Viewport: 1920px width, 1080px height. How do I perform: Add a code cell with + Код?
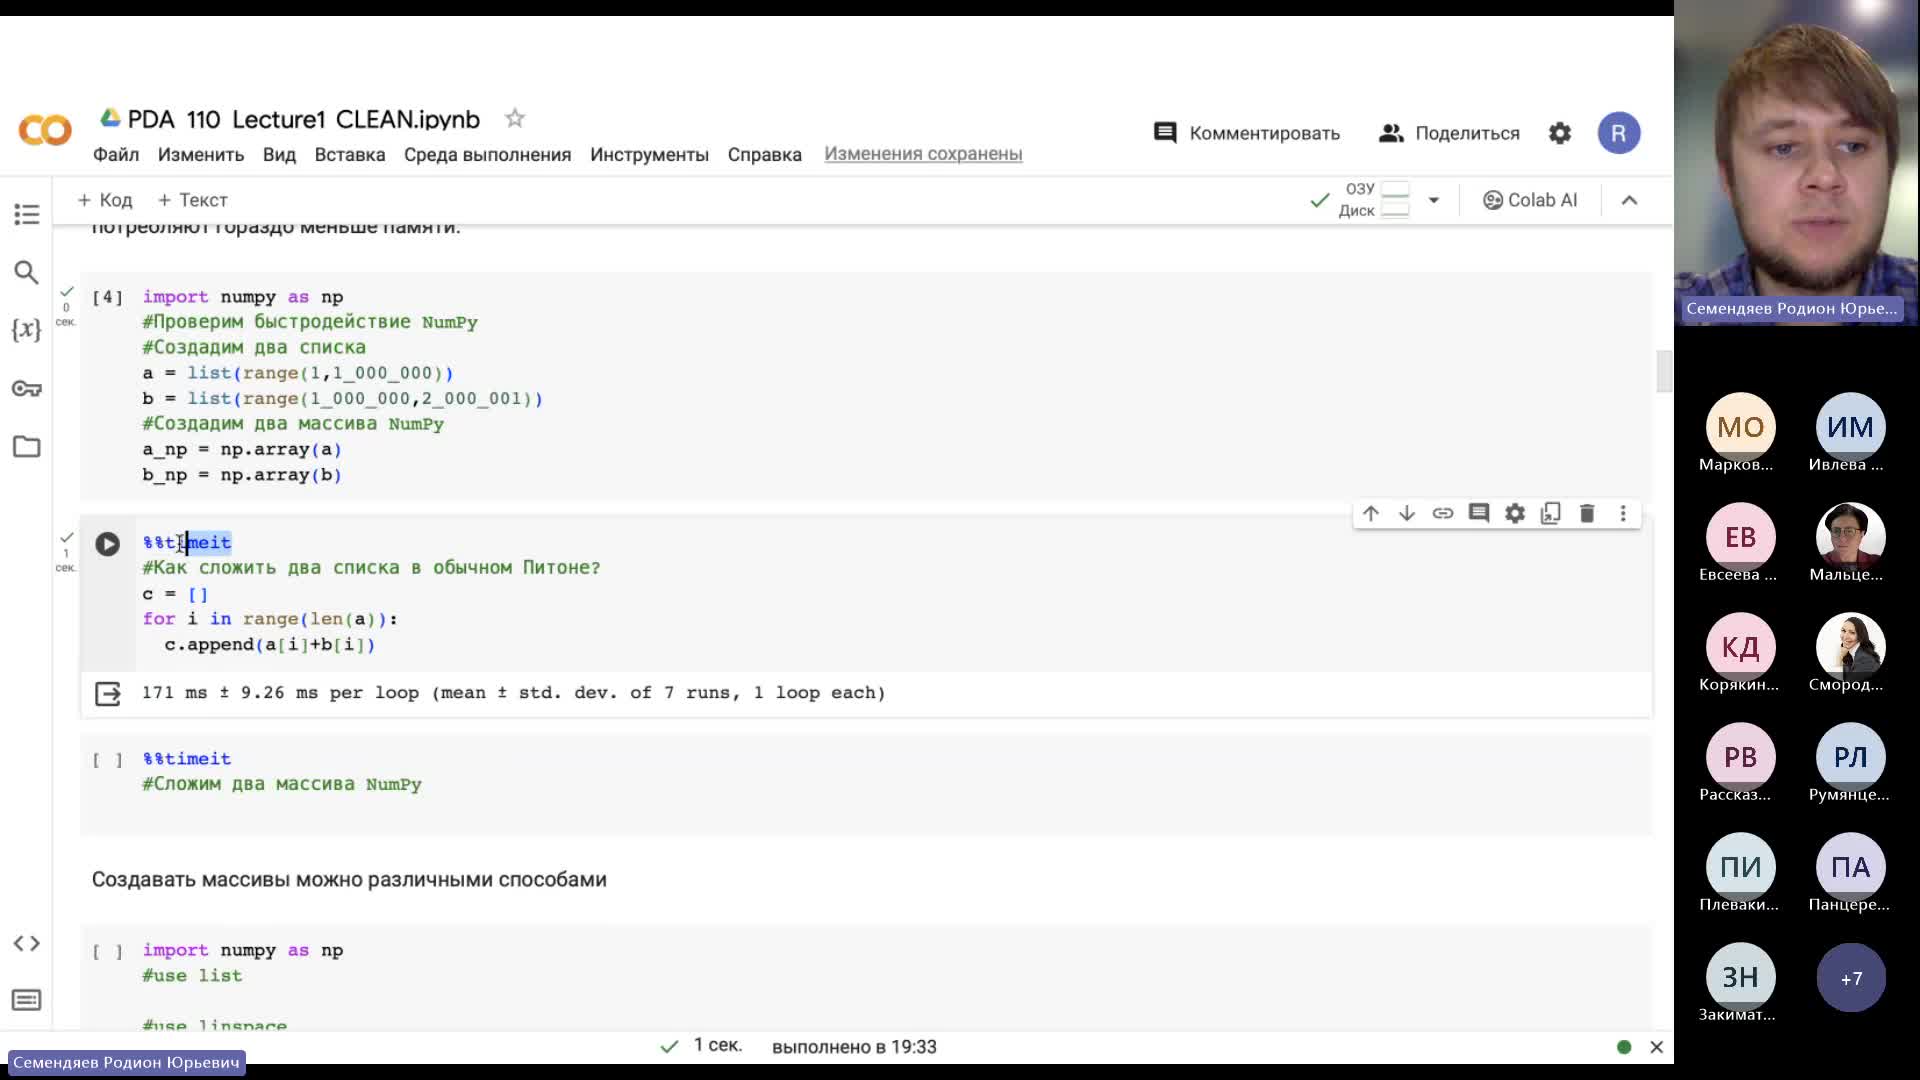[105, 200]
